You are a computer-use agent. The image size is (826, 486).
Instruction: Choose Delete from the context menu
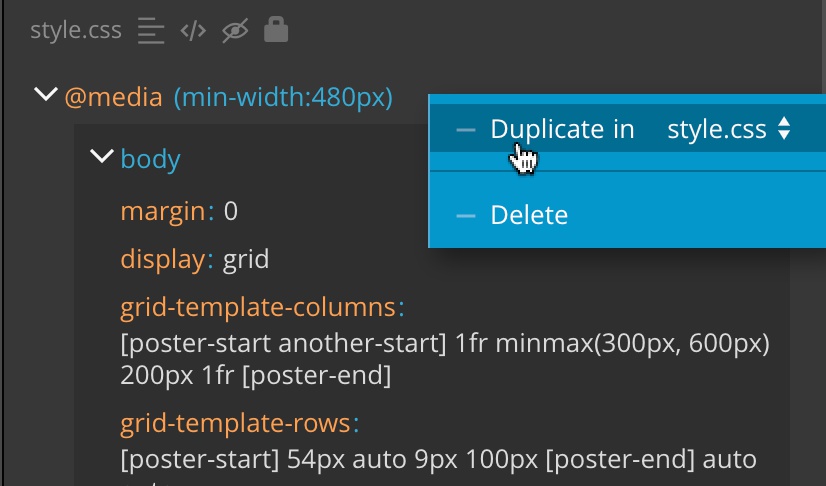pyautogui.click(x=529, y=215)
